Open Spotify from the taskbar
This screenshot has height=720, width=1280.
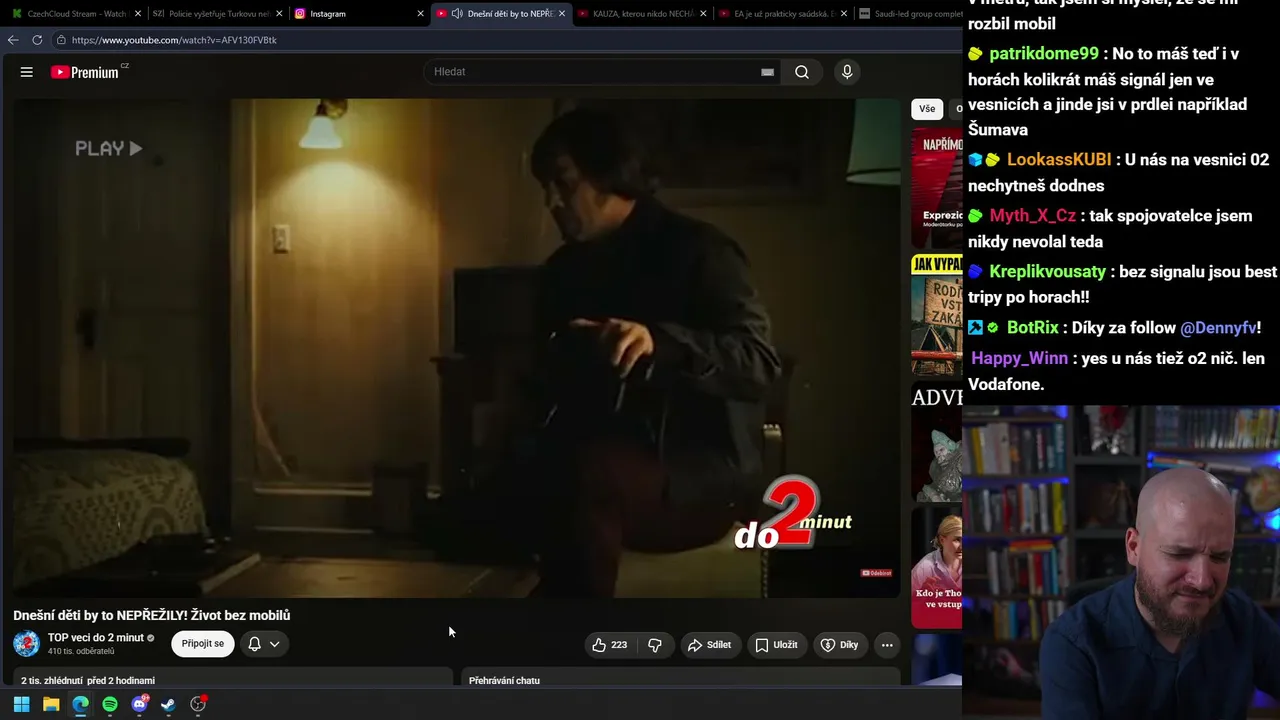110,704
